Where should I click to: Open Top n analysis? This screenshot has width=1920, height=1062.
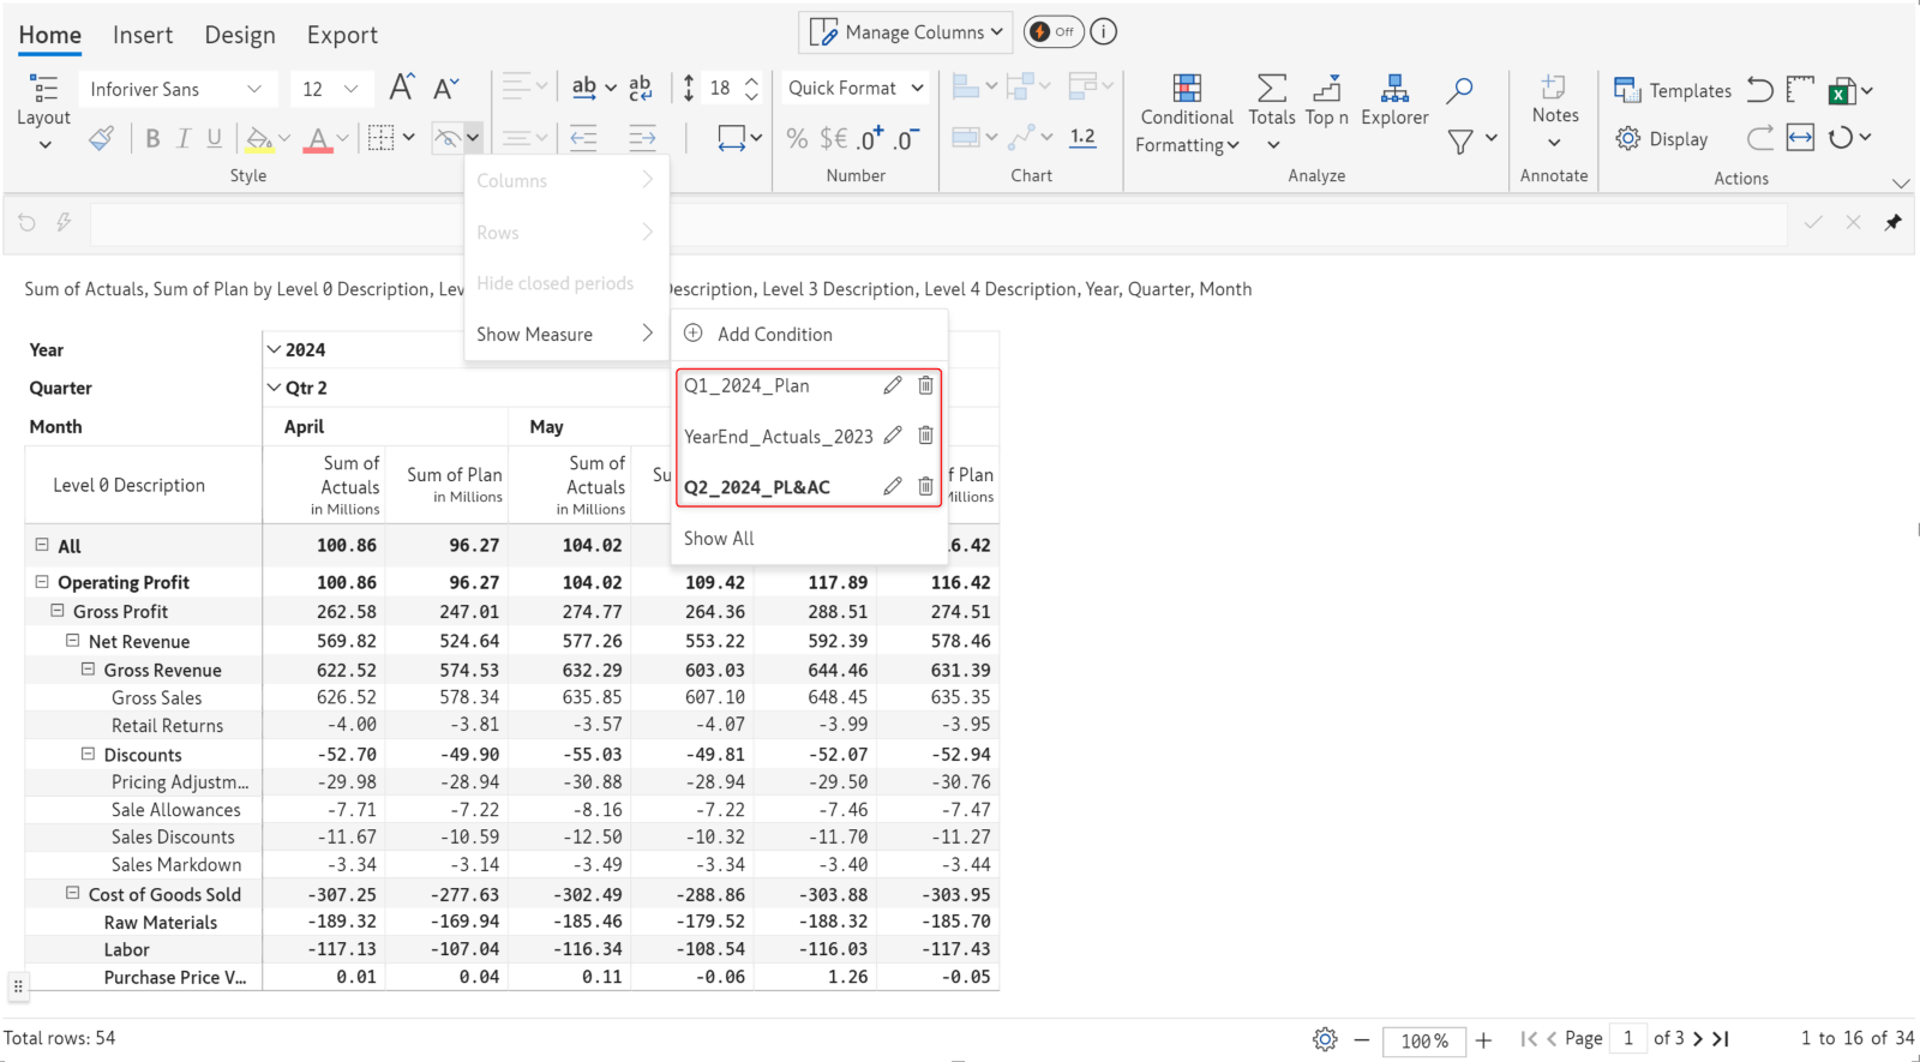pos(1326,100)
